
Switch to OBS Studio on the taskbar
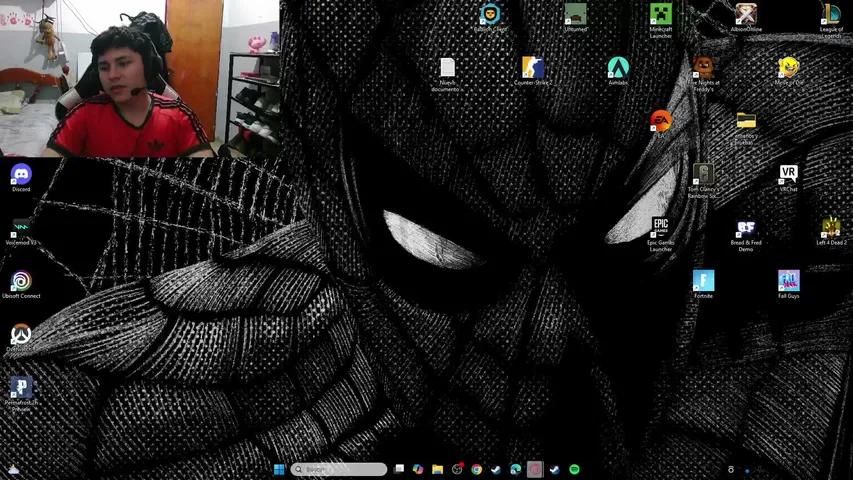[457, 469]
